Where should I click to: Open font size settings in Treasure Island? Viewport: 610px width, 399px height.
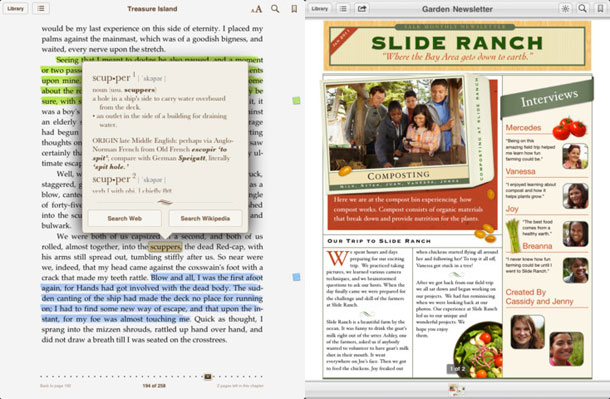click(256, 9)
